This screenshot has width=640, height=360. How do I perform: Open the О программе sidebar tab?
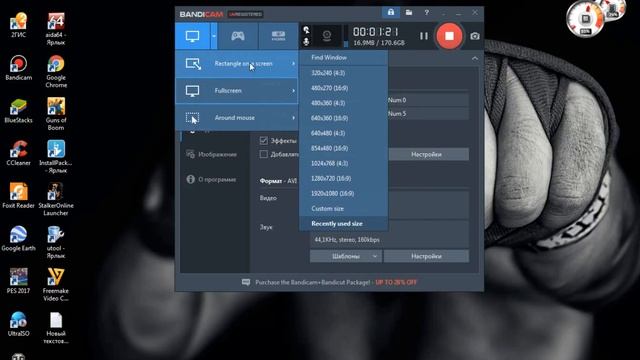pos(212,180)
